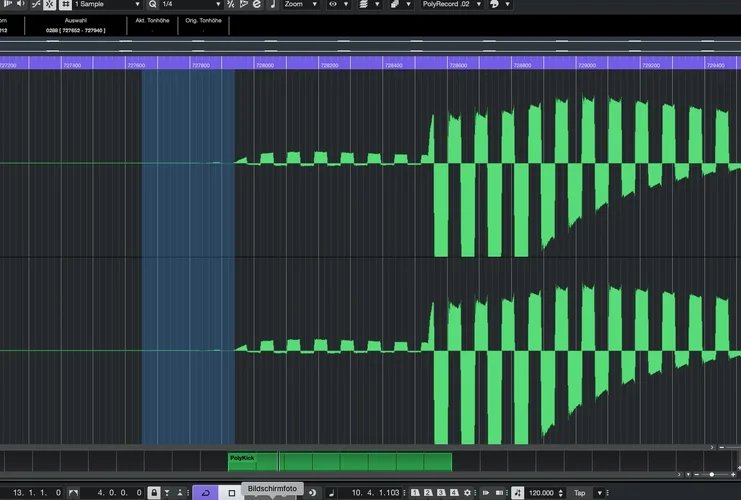Click the horizontal zoom slider at bottom right
This screenshot has width=741, height=500.
710,474
